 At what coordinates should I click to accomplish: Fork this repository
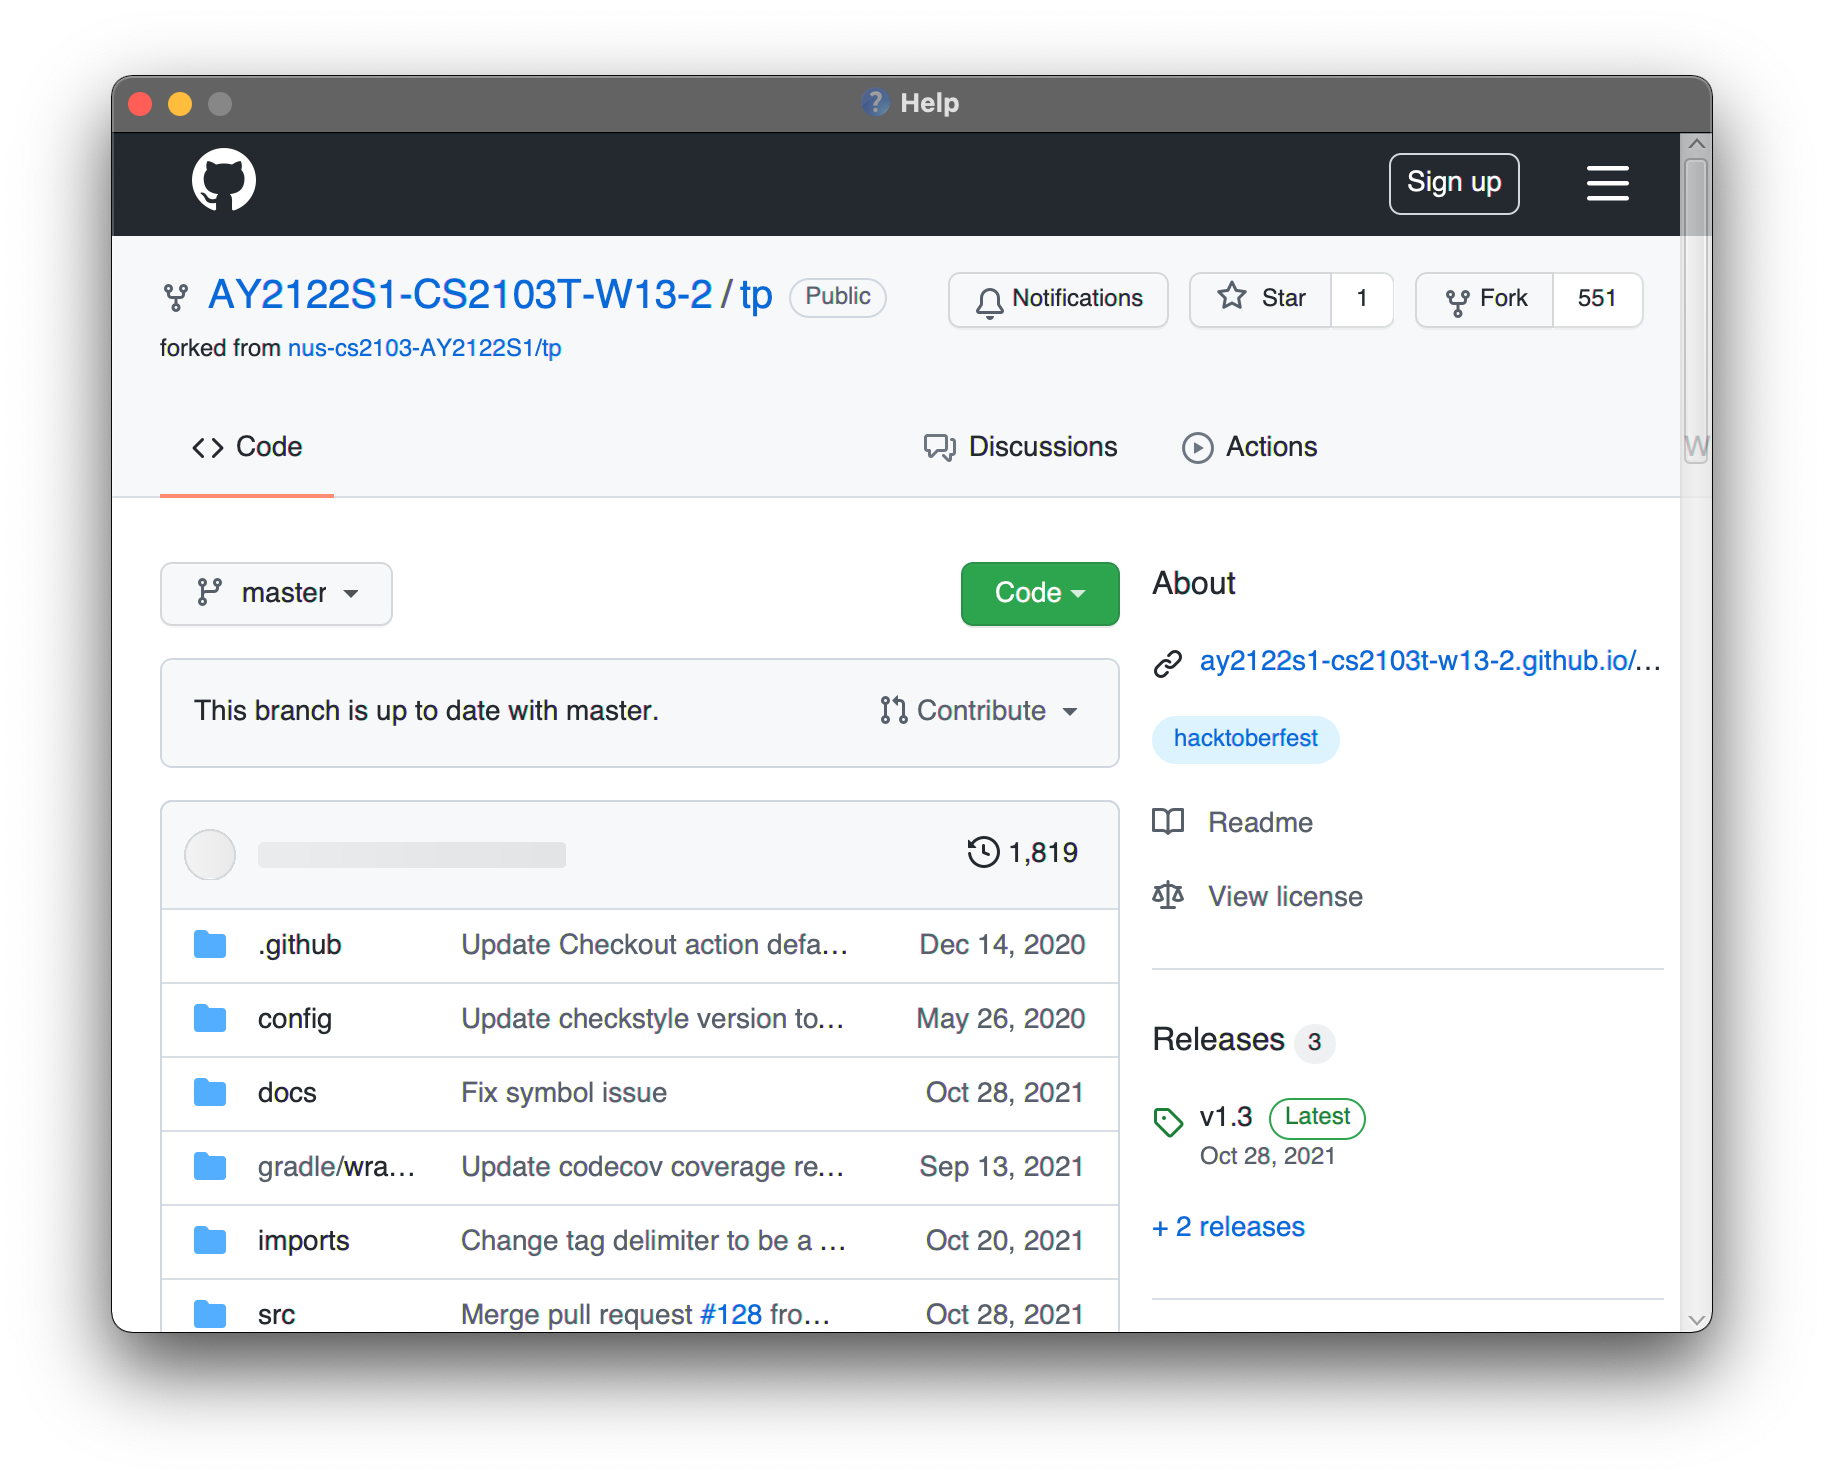1485,299
